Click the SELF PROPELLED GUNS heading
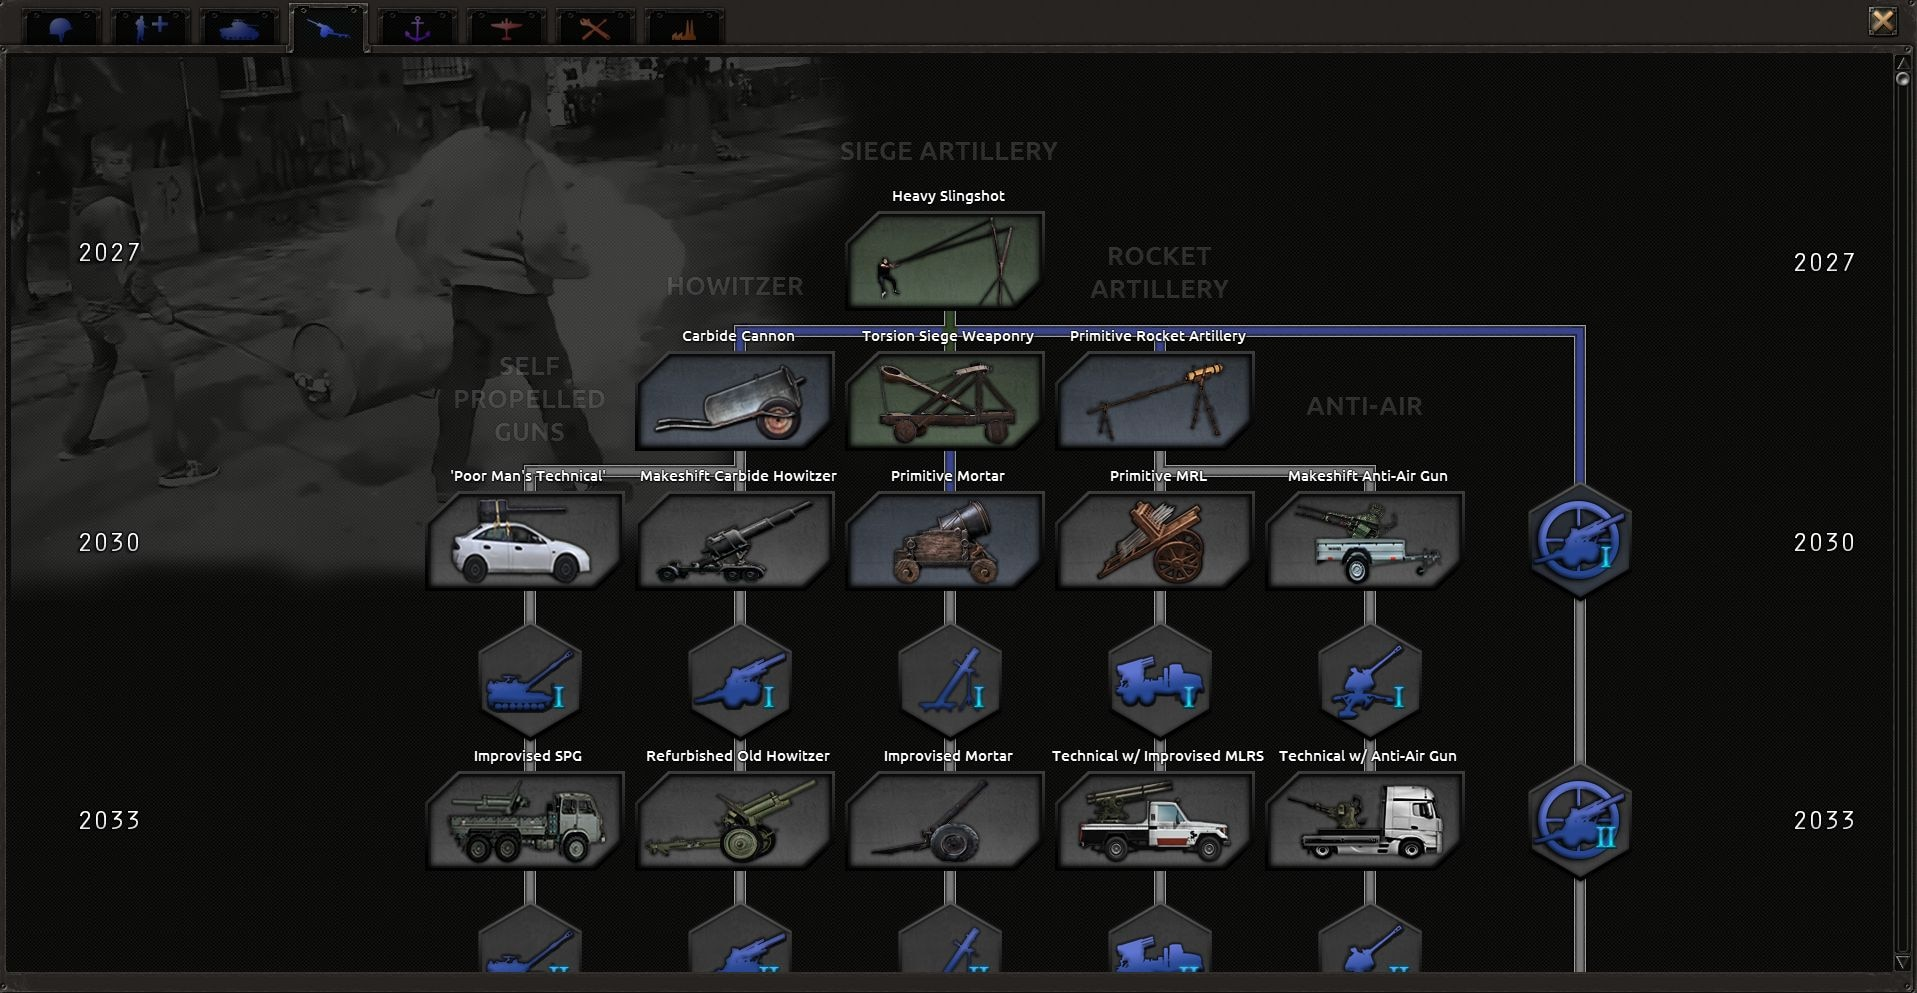This screenshot has width=1917, height=993. (x=529, y=398)
